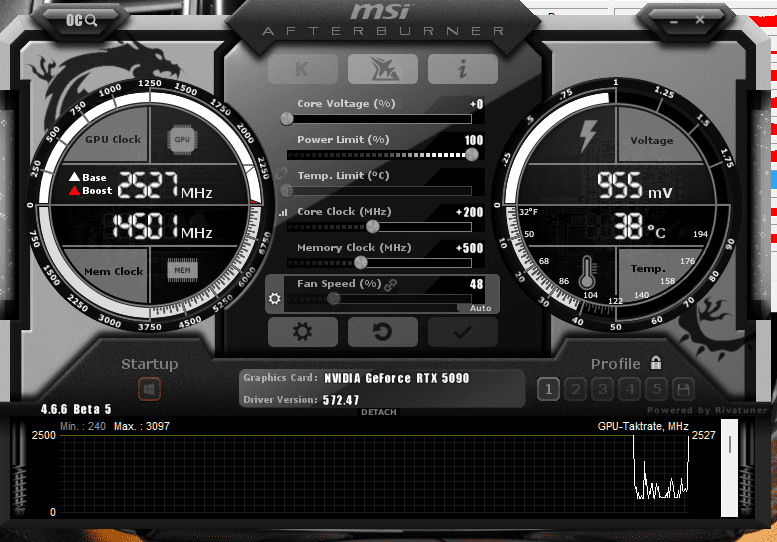Toggle fan speed link icon
Image resolution: width=777 pixels, height=542 pixels.
[x=390, y=285]
